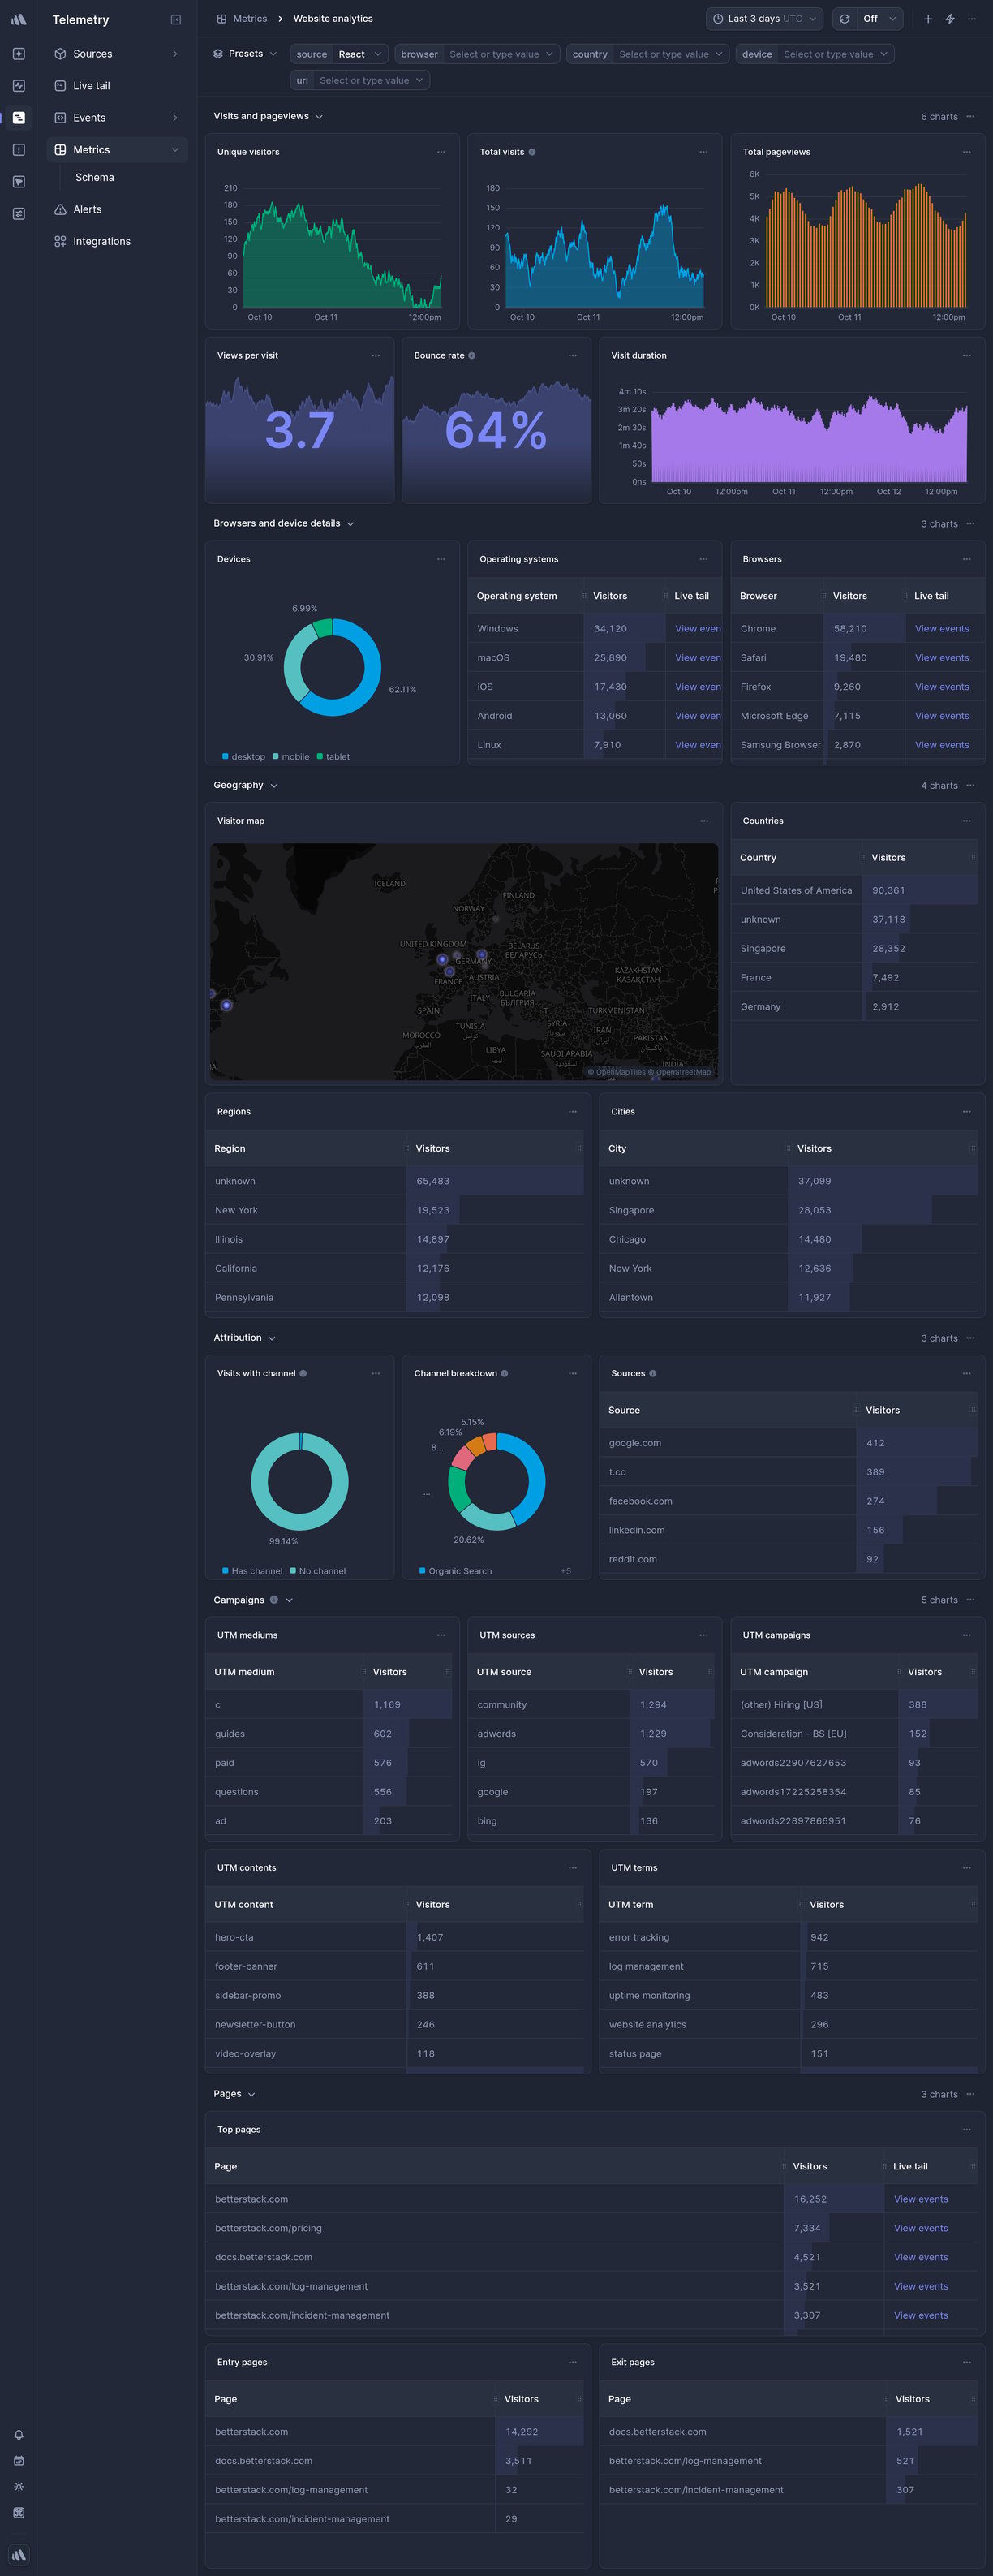Open the header three-dot more menu
Viewport: 993px width, 2576px height.
(x=971, y=18)
